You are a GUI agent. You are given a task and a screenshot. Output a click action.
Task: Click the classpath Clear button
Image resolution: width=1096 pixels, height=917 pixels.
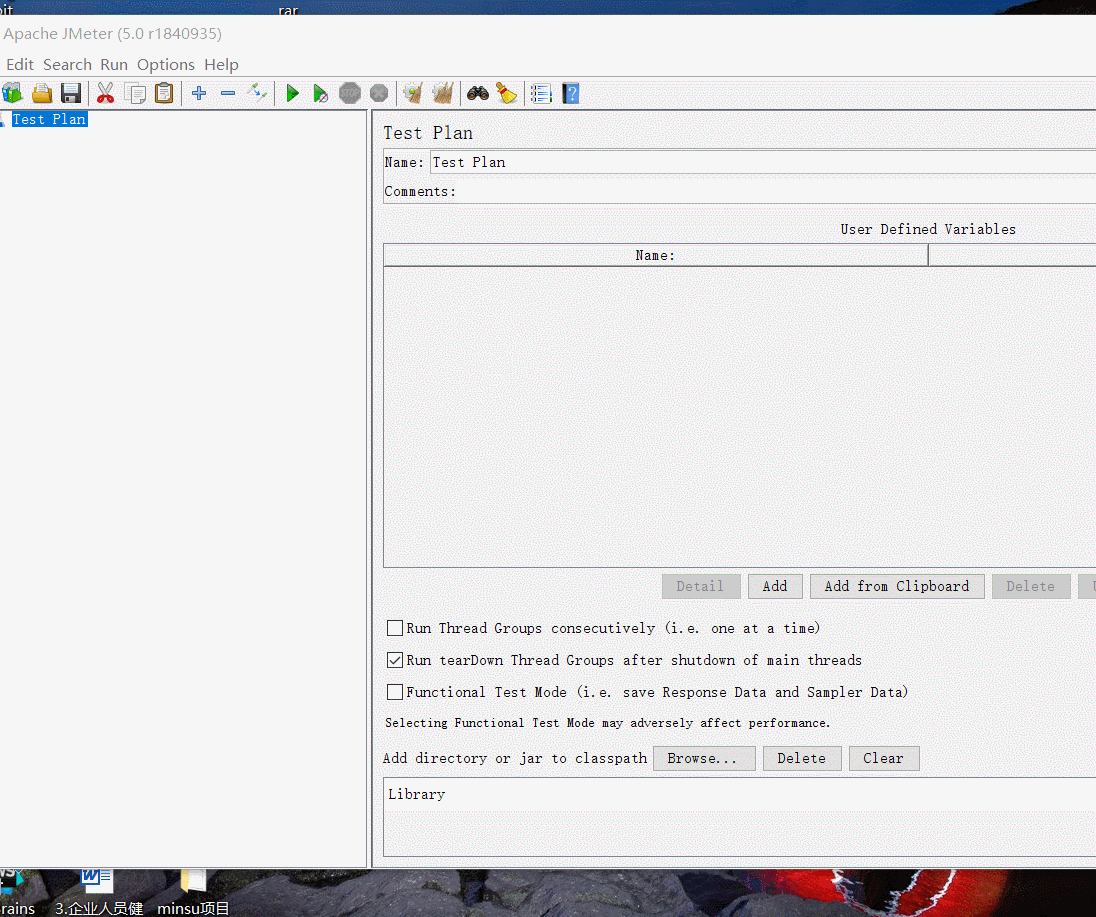(x=884, y=758)
